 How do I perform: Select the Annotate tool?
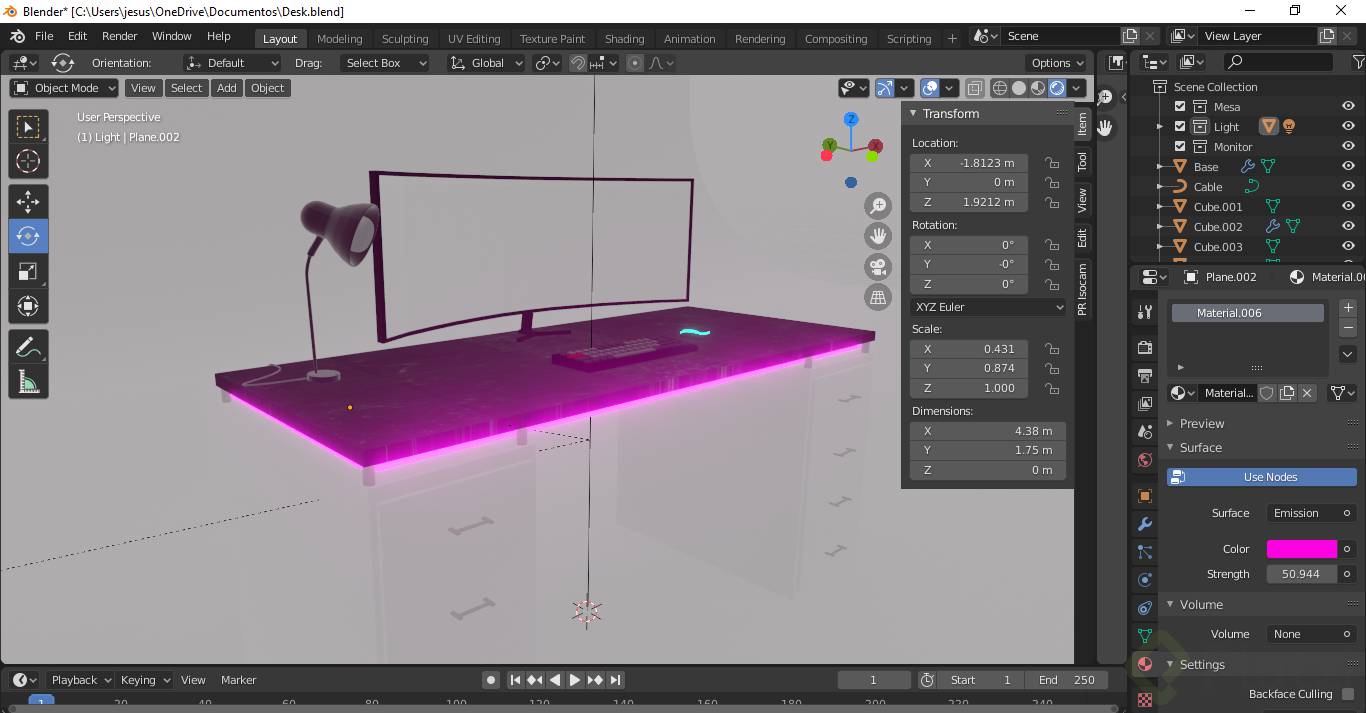point(28,345)
